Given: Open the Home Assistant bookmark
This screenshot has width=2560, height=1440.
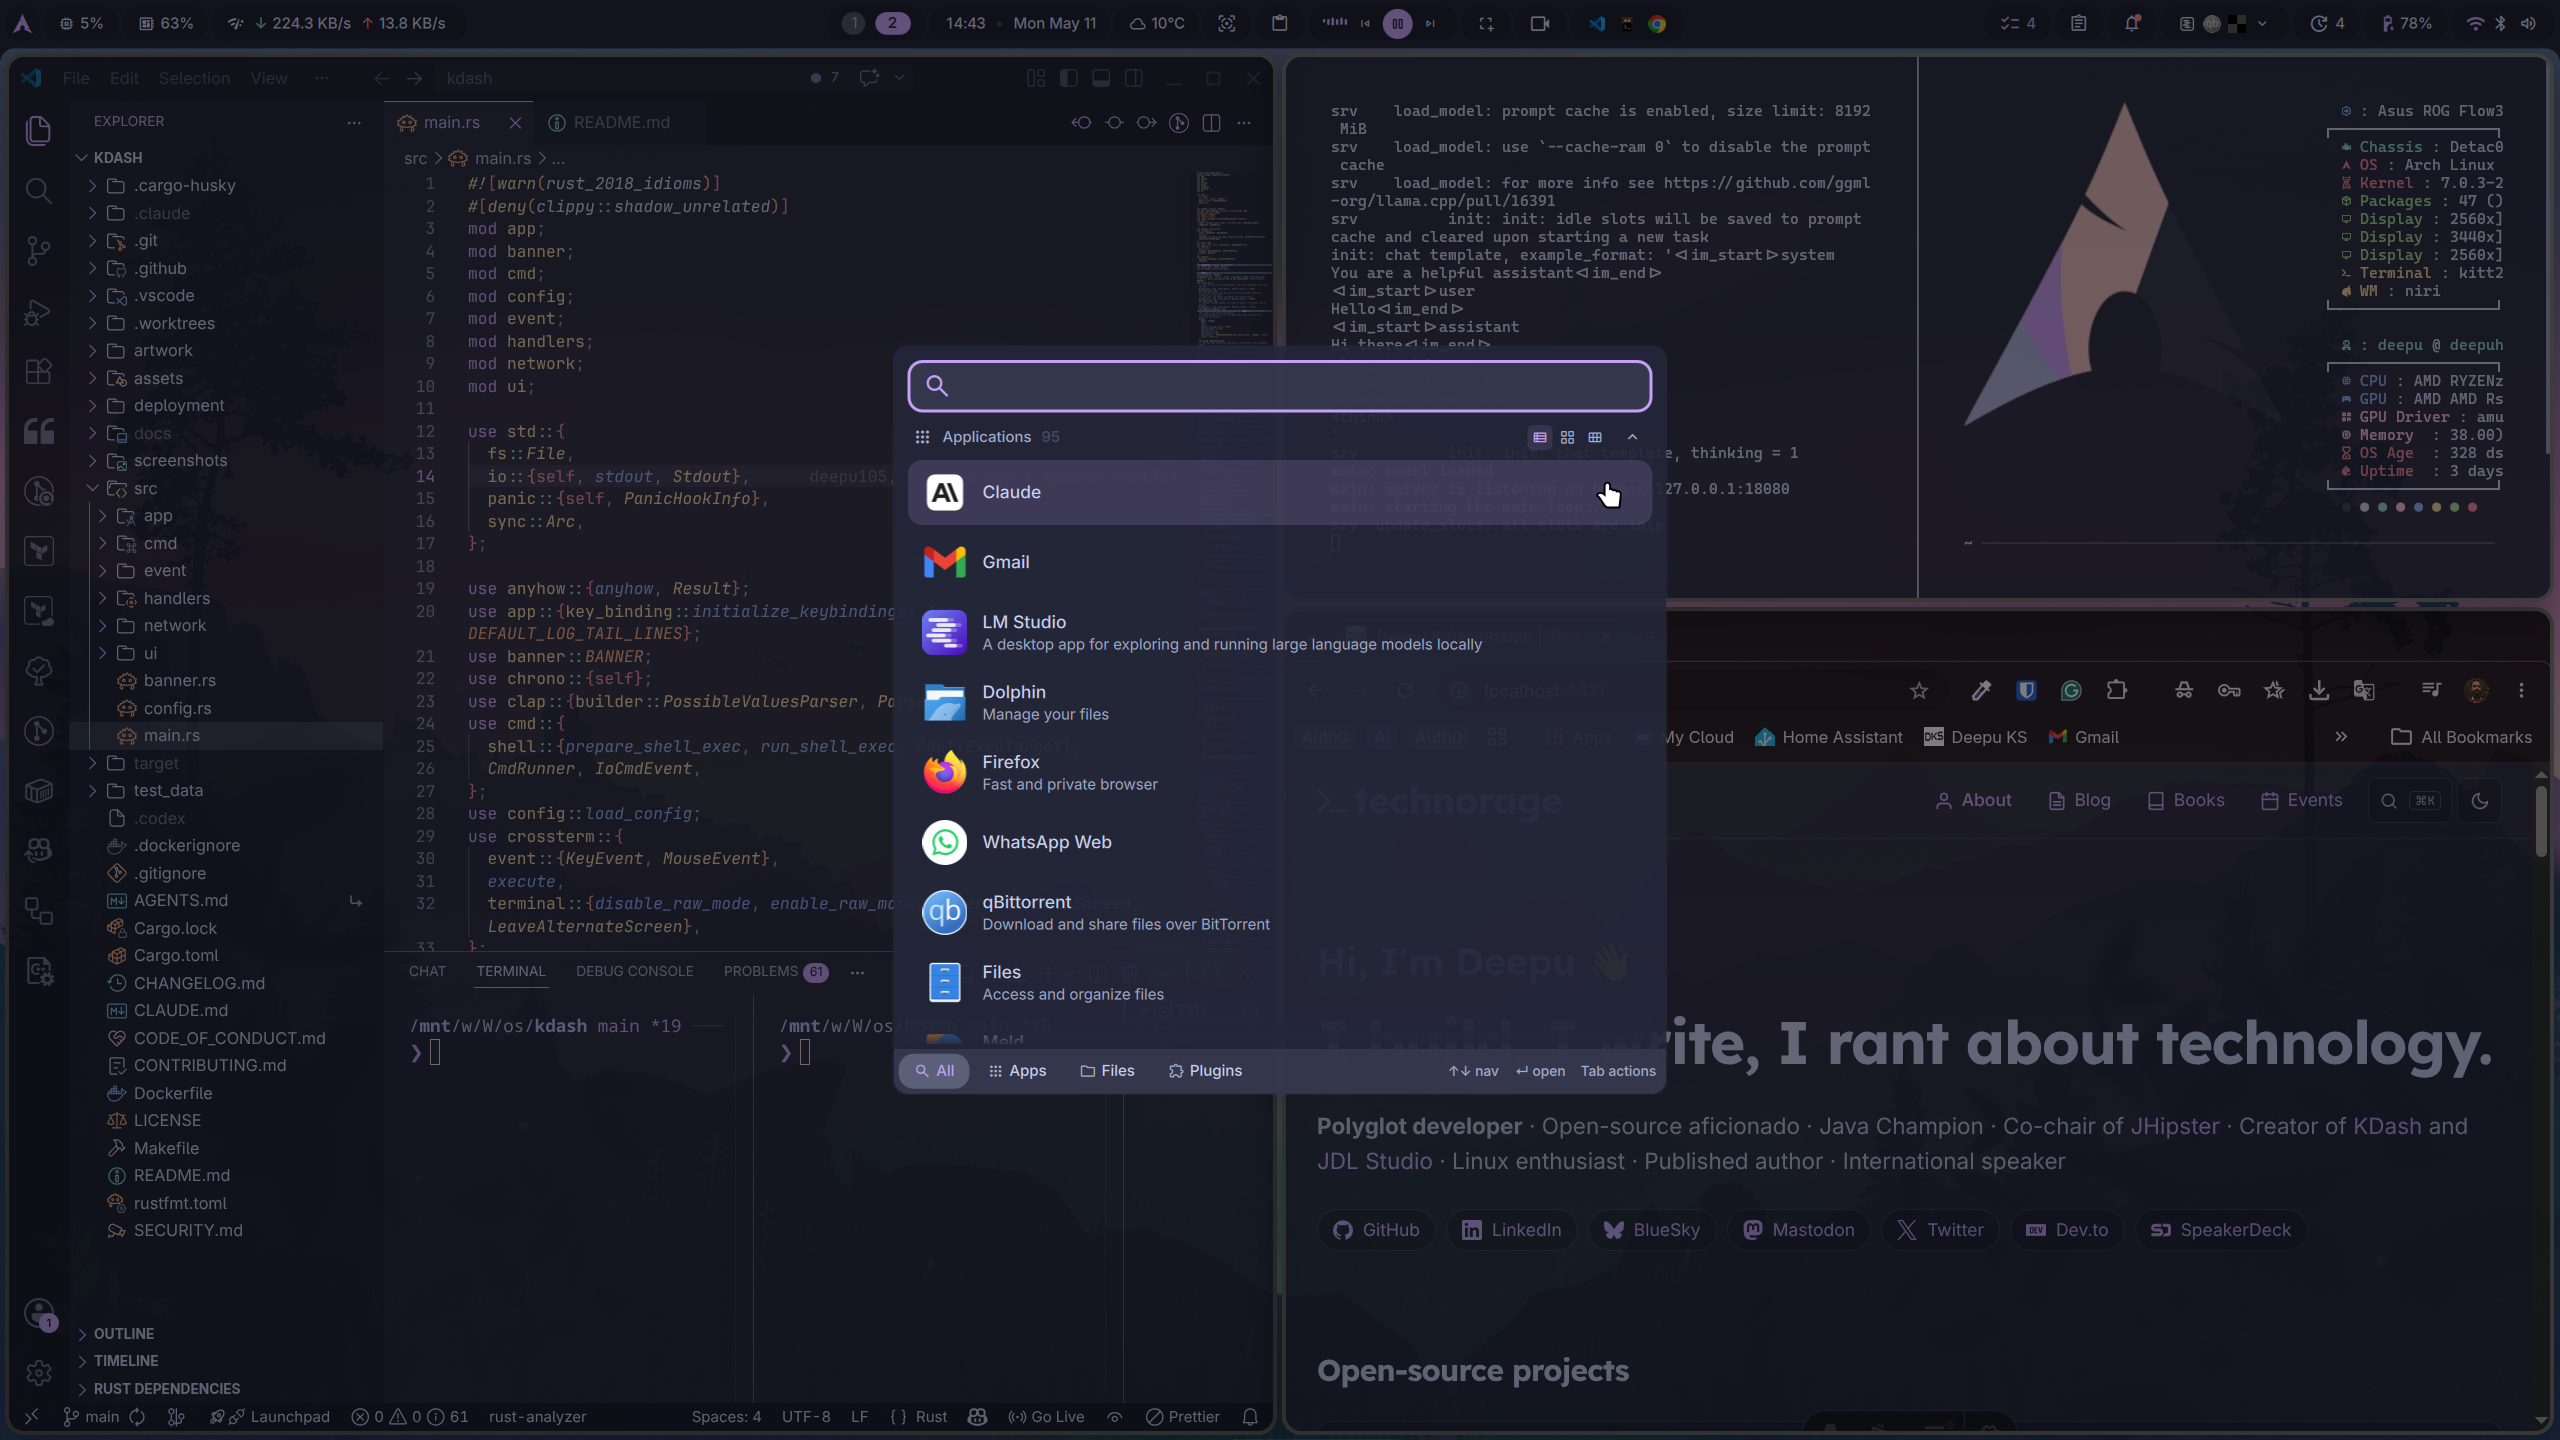Looking at the screenshot, I should [1829, 737].
